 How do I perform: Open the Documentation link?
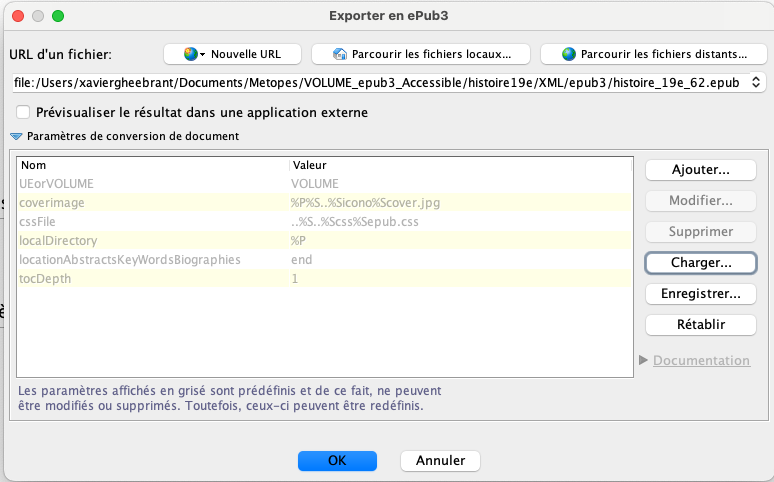click(701, 361)
